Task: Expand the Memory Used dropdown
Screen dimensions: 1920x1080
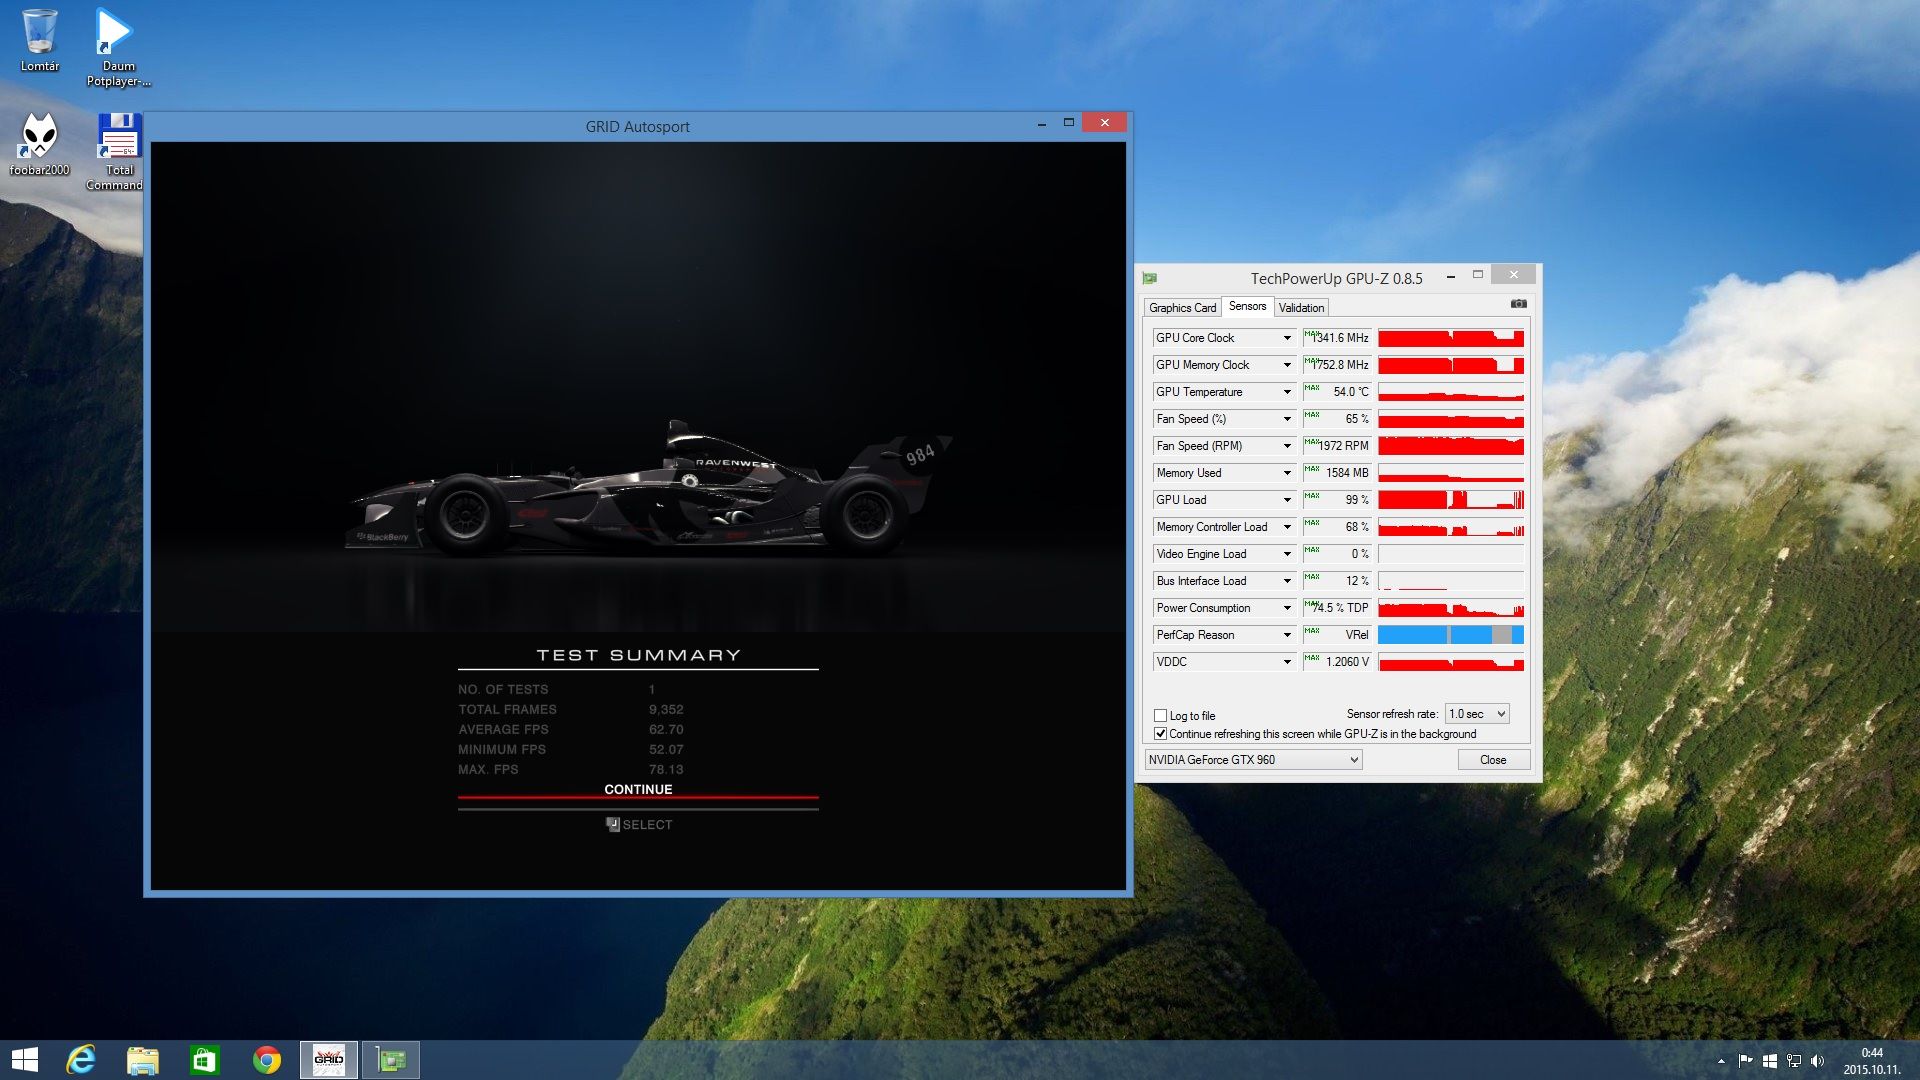Action: 1287,473
